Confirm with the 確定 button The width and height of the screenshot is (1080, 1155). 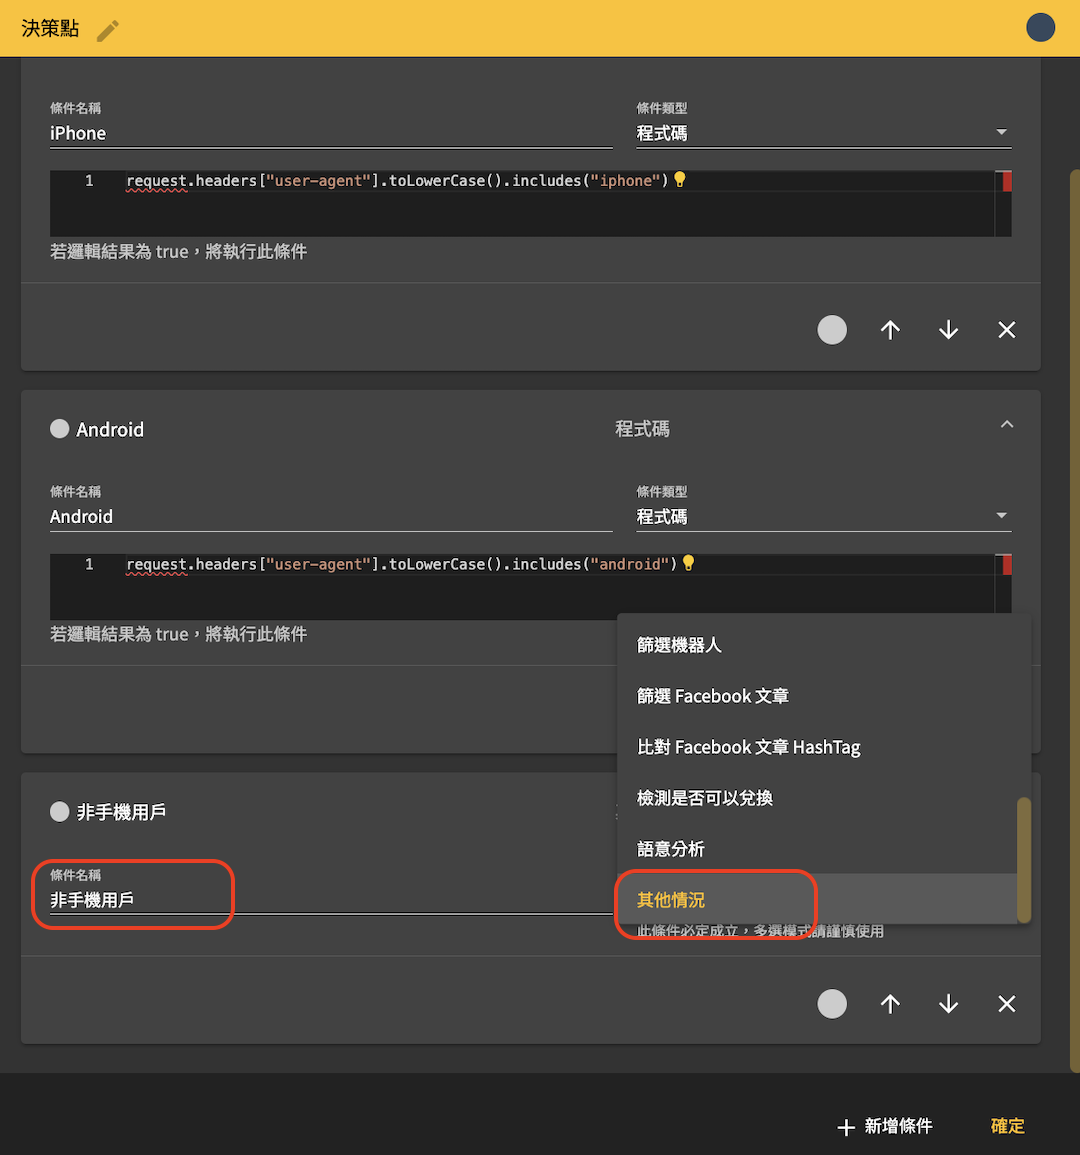tap(1007, 1126)
